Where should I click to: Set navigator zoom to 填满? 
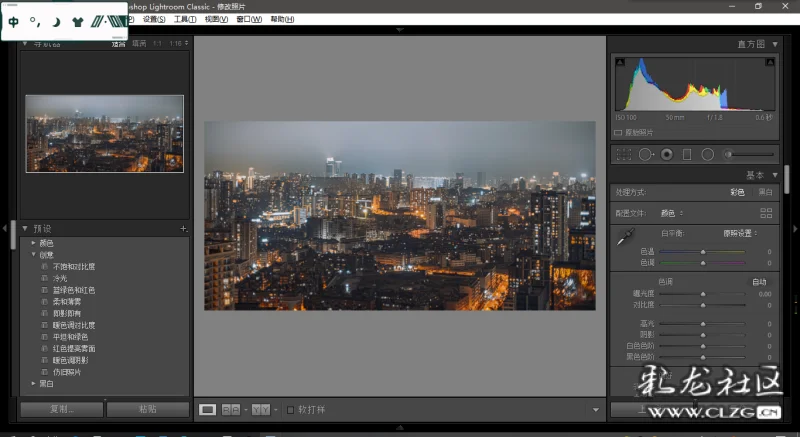tap(139, 44)
